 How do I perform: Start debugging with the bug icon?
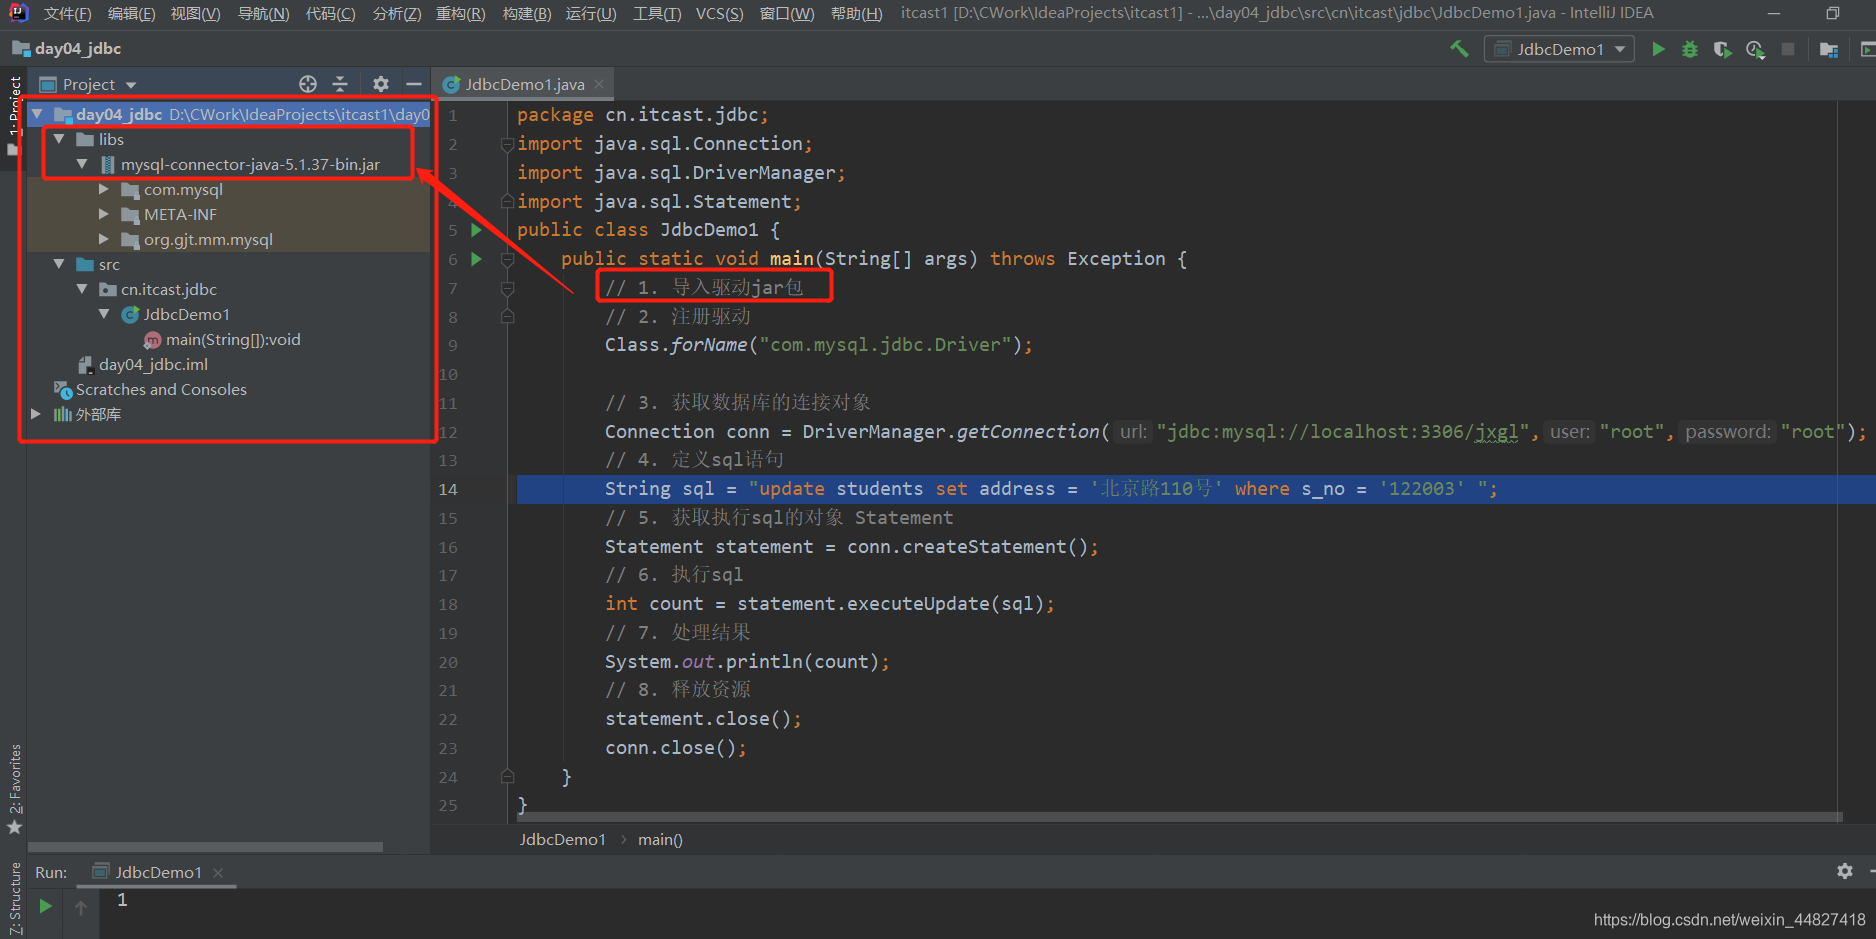(1690, 49)
